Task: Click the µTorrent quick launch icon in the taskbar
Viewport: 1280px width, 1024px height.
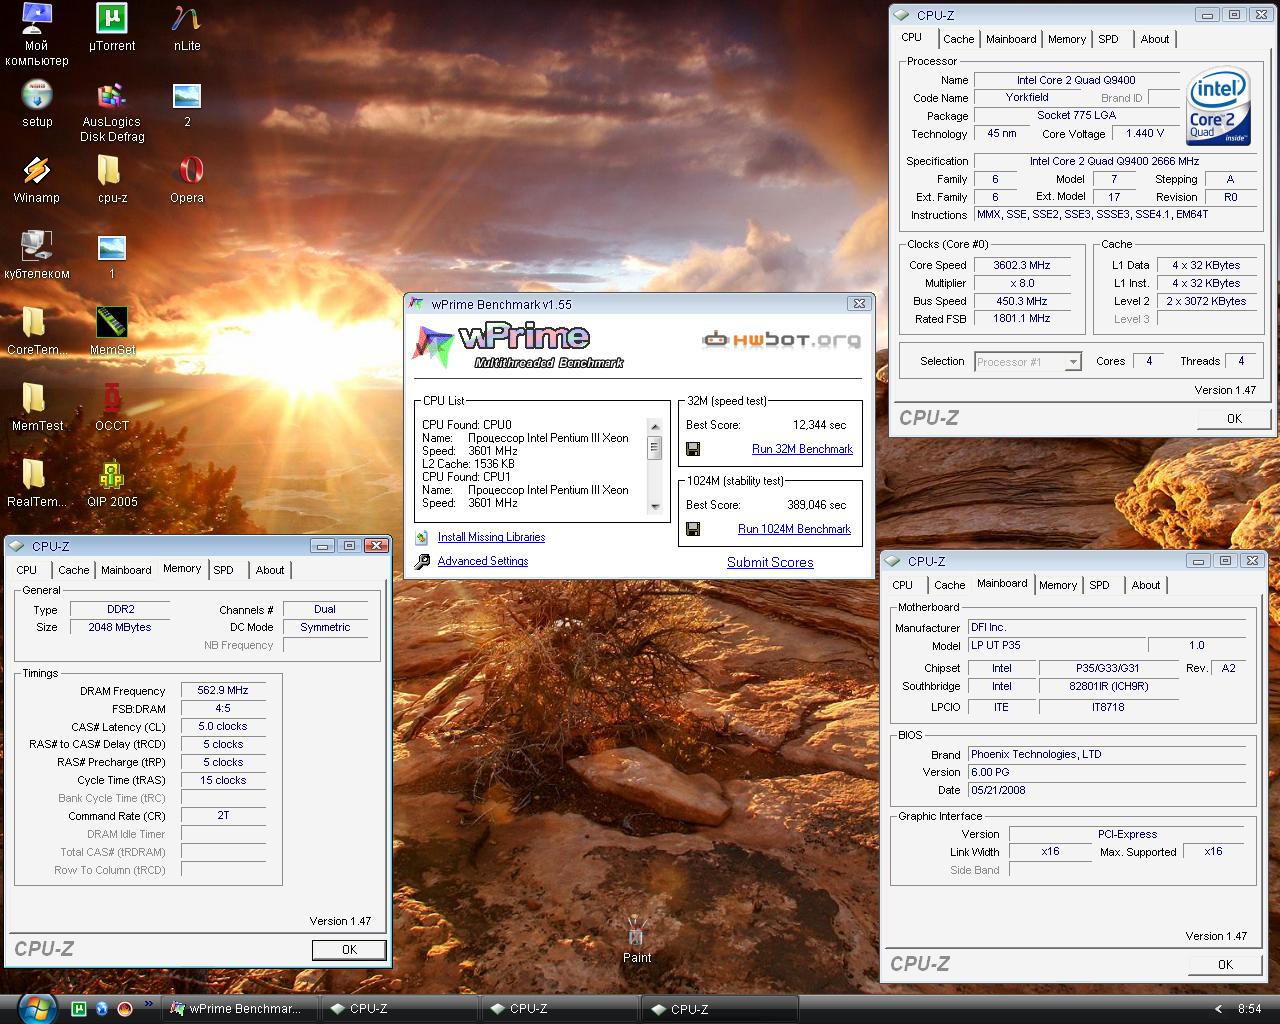Action: click(x=78, y=1009)
